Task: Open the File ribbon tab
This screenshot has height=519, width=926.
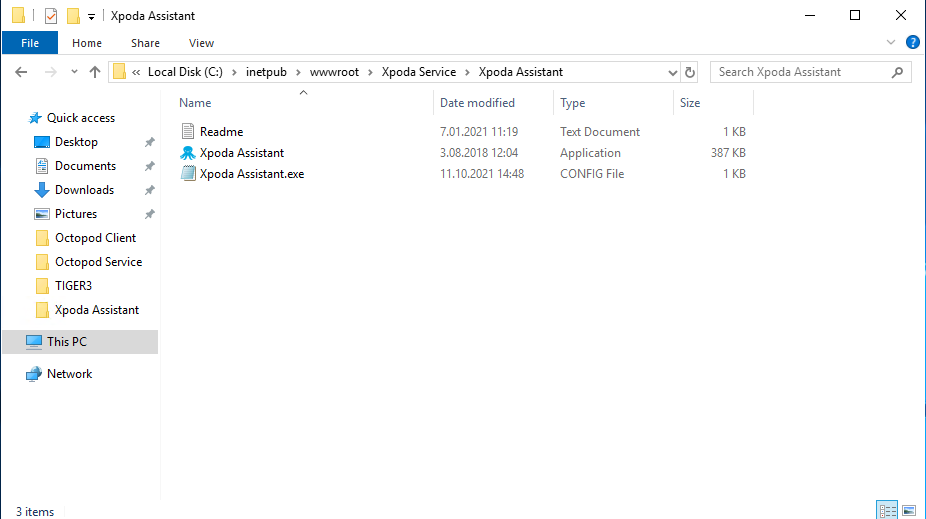Action: click(x=30, y=43)
